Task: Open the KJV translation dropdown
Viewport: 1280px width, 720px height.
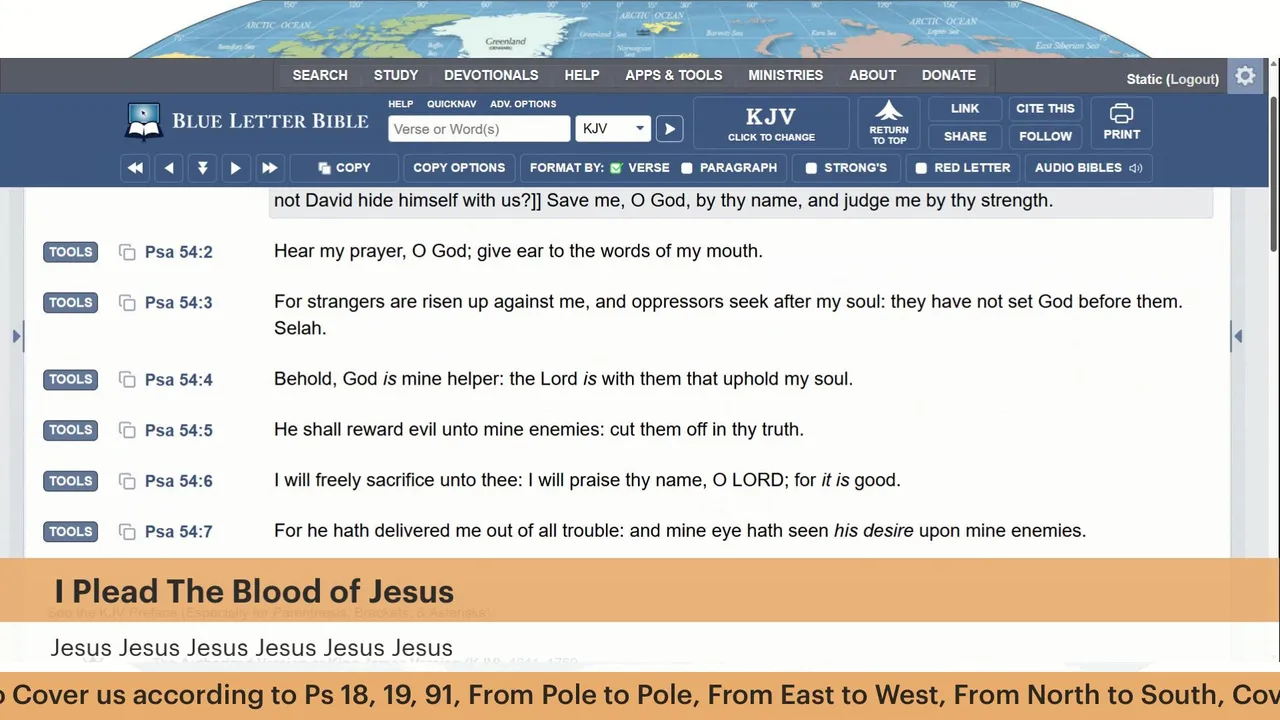Action: 613,129
